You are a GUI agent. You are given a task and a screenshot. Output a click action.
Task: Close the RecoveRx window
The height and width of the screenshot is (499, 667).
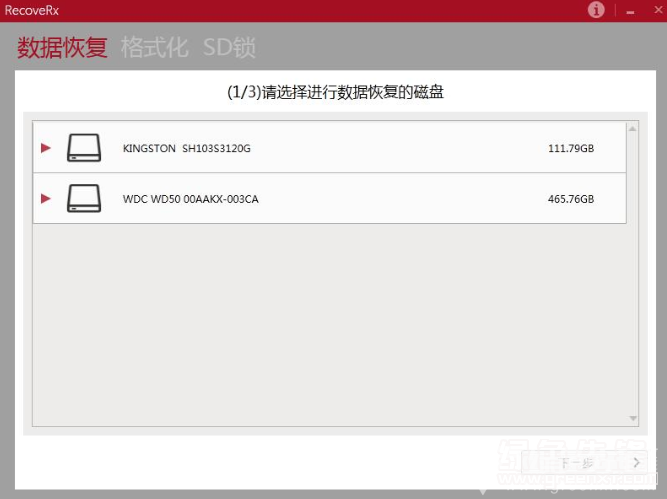tap(658, 10)
